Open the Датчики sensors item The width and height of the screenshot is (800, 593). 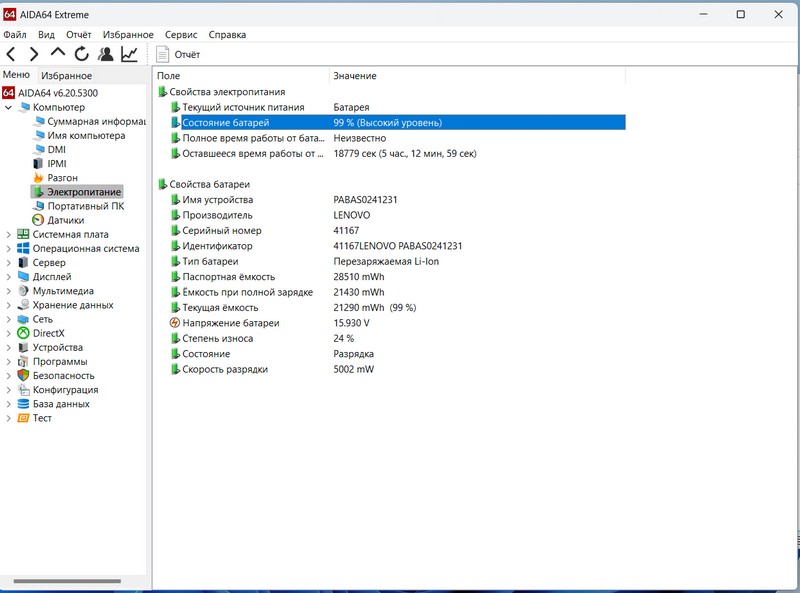[x=65, y=220]
